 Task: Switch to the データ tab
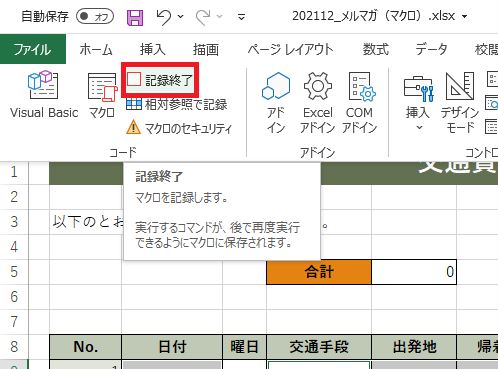[431, 49]
